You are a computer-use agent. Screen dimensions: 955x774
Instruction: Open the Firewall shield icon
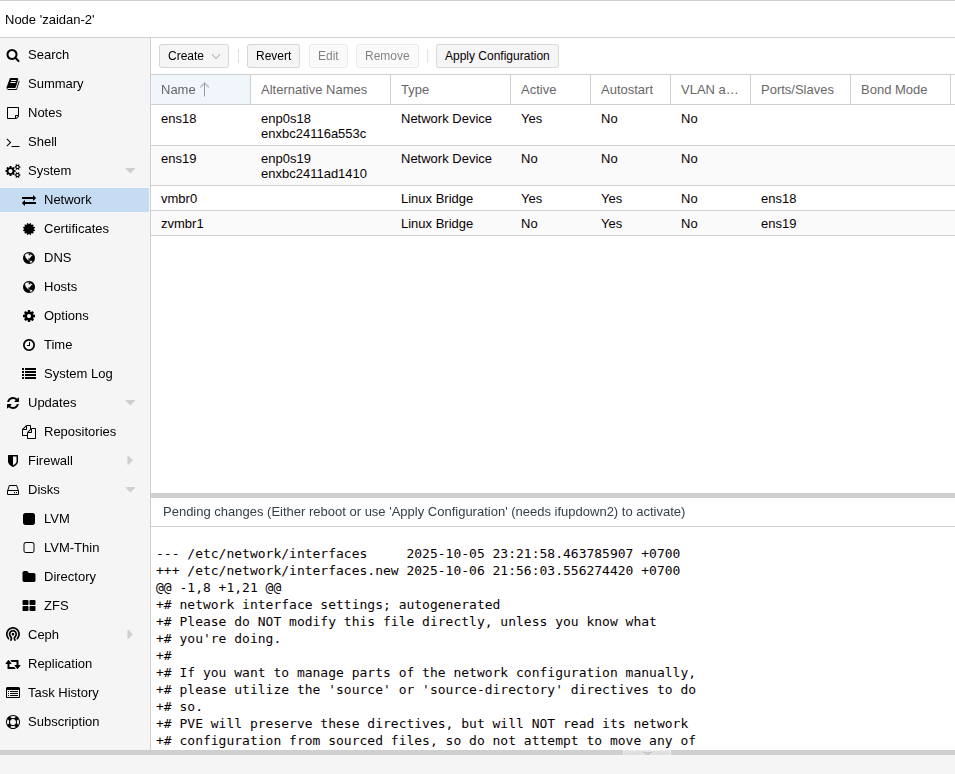coord(13,461)
